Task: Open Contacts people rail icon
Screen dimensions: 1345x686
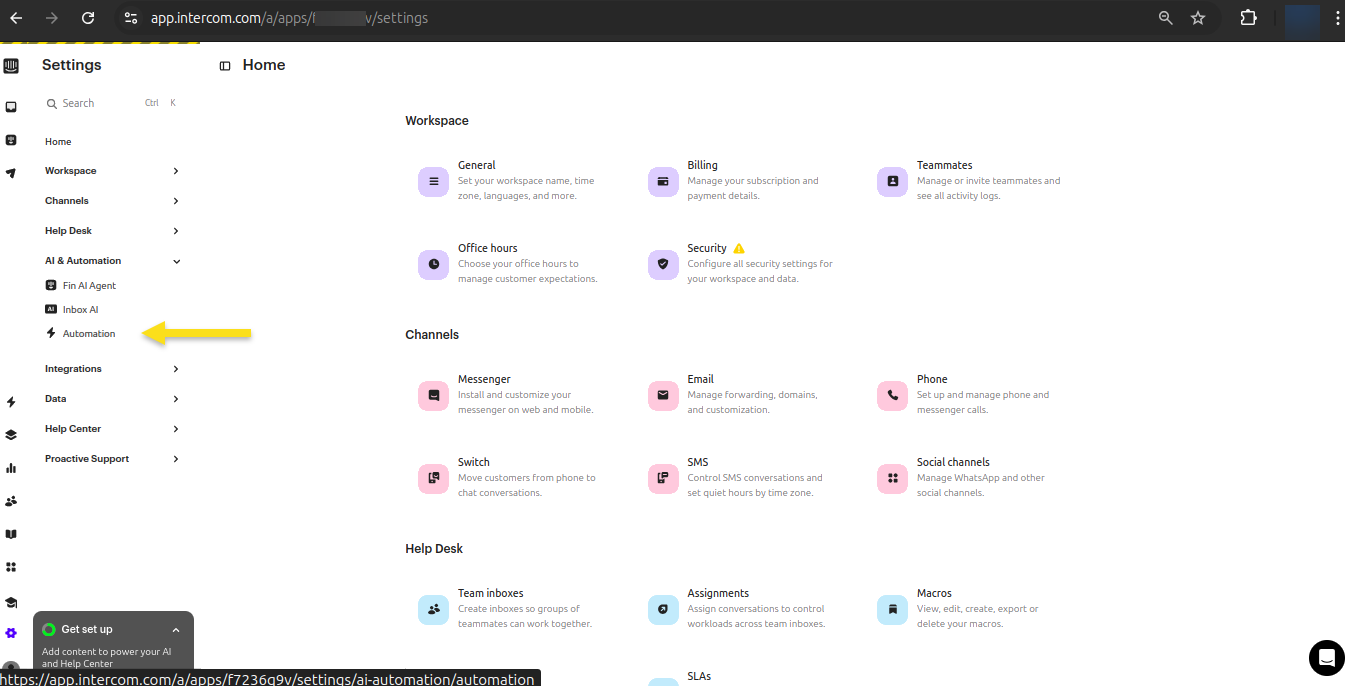Action: tap(11, 501)
